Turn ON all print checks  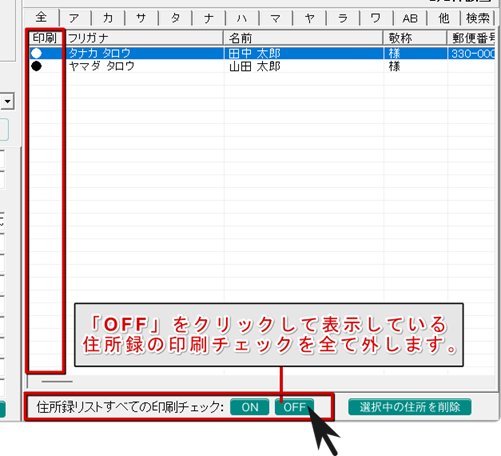[x=250, y=407]
